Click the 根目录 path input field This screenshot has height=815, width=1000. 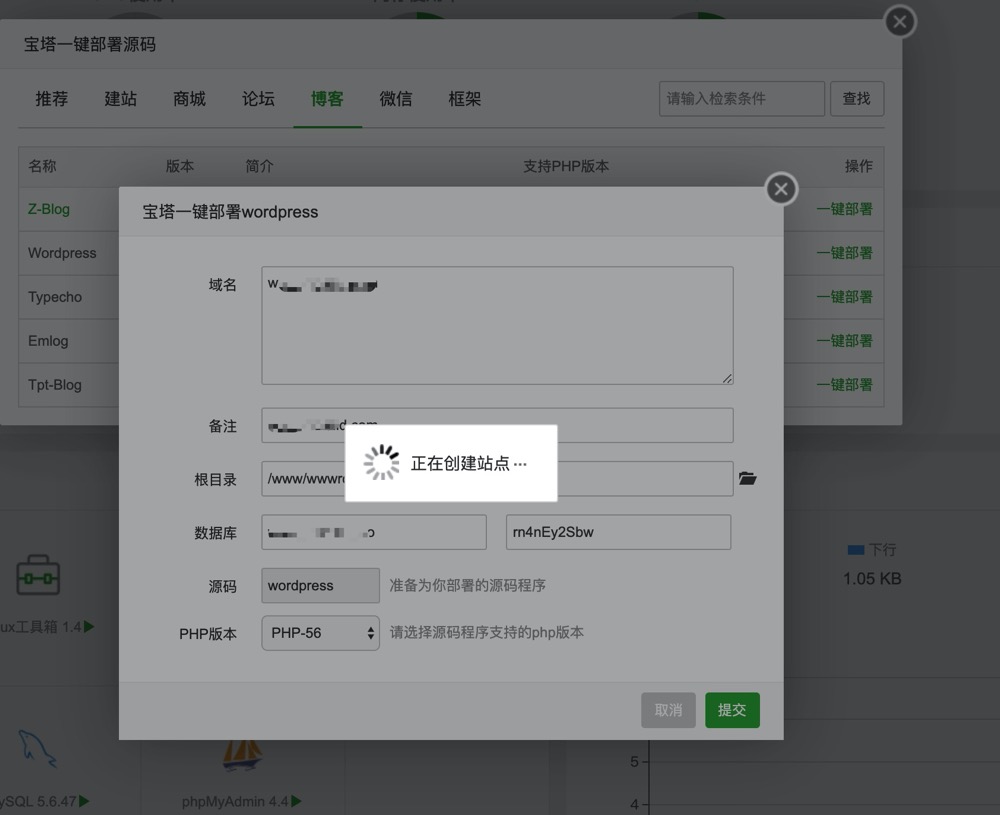pos(497,479)
